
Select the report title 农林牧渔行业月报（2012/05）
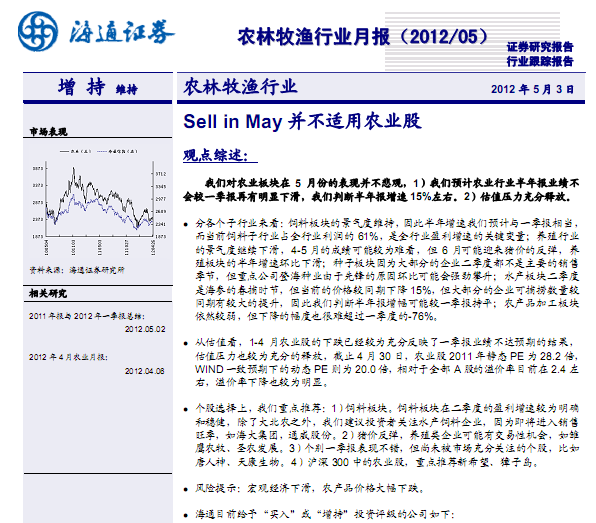click(363, 37)
